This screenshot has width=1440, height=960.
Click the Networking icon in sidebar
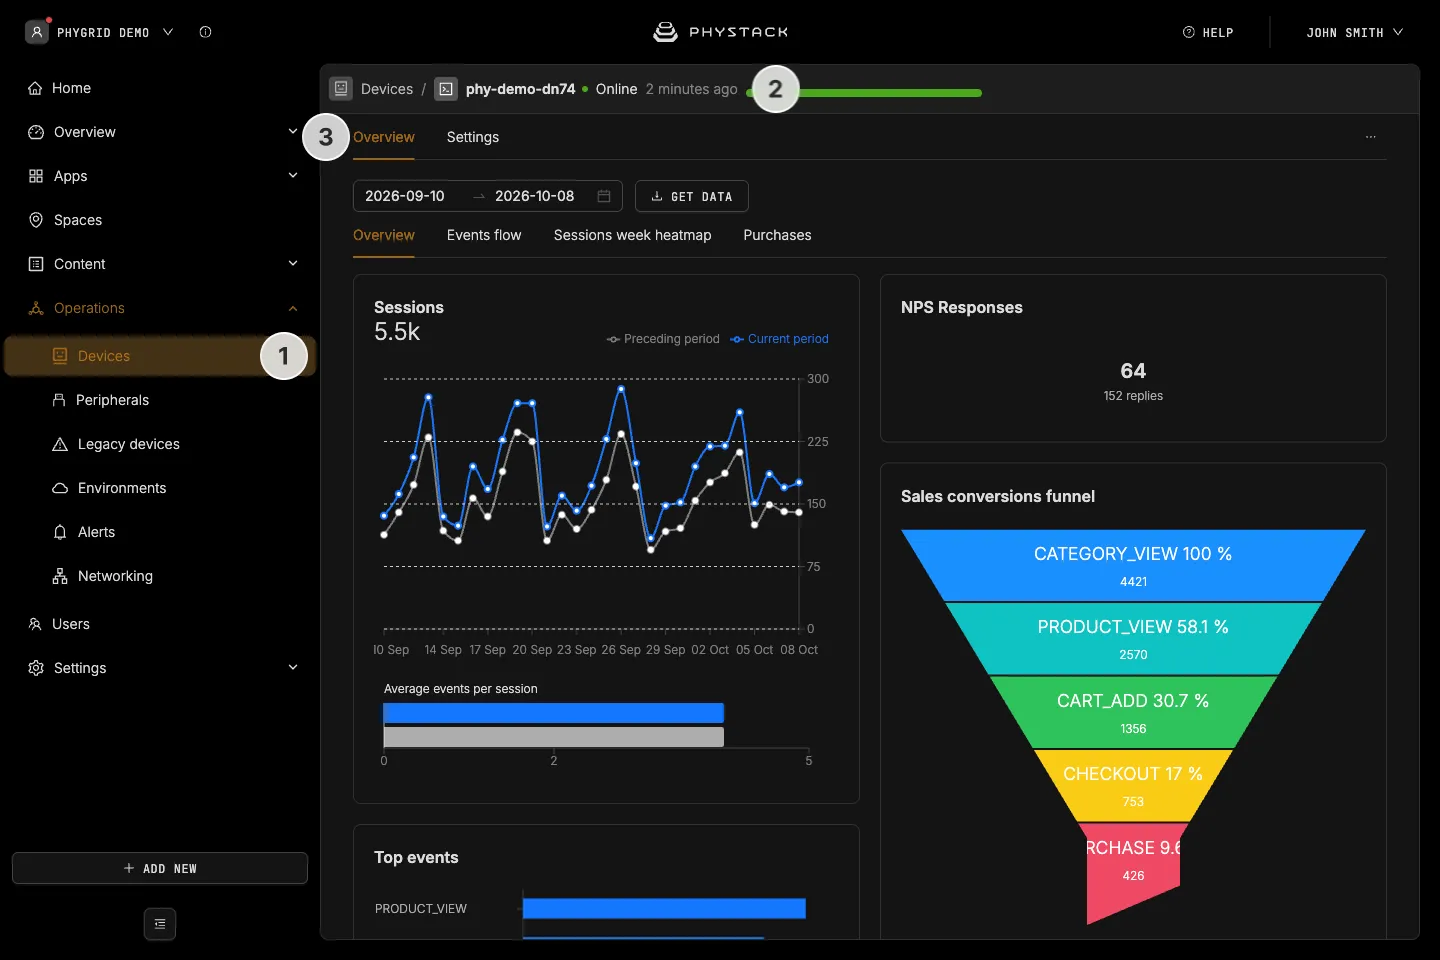click(60, 576)
